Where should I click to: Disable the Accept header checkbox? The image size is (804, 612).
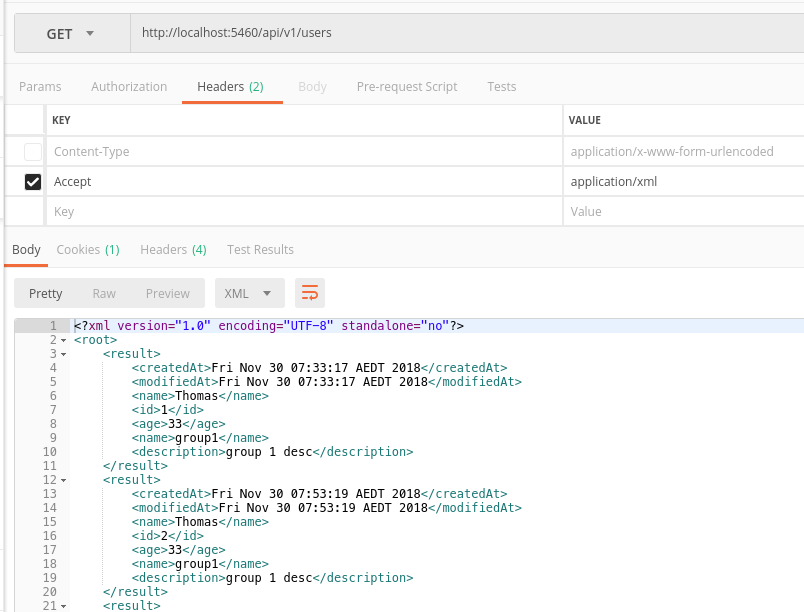(x=33, y=181)
